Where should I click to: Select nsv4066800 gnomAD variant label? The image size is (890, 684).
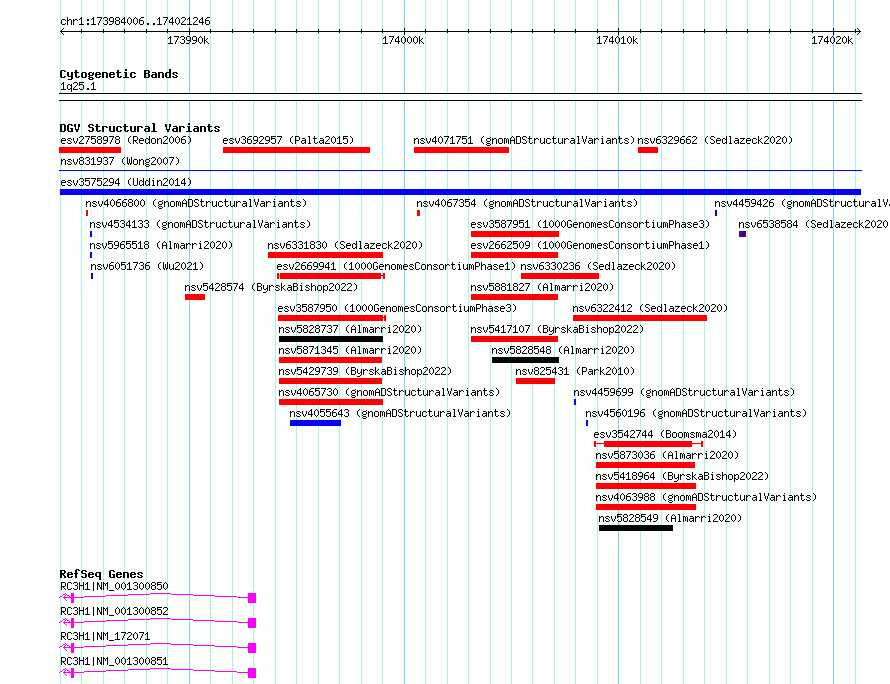click(x=196, y=203)
